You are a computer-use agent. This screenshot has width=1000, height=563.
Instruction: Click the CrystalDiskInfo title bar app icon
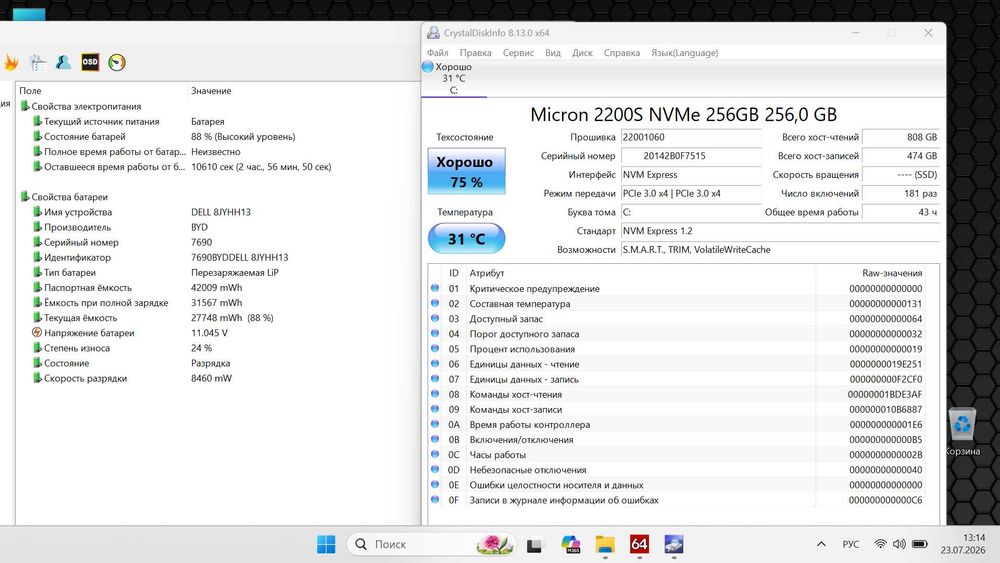[434, 33]
